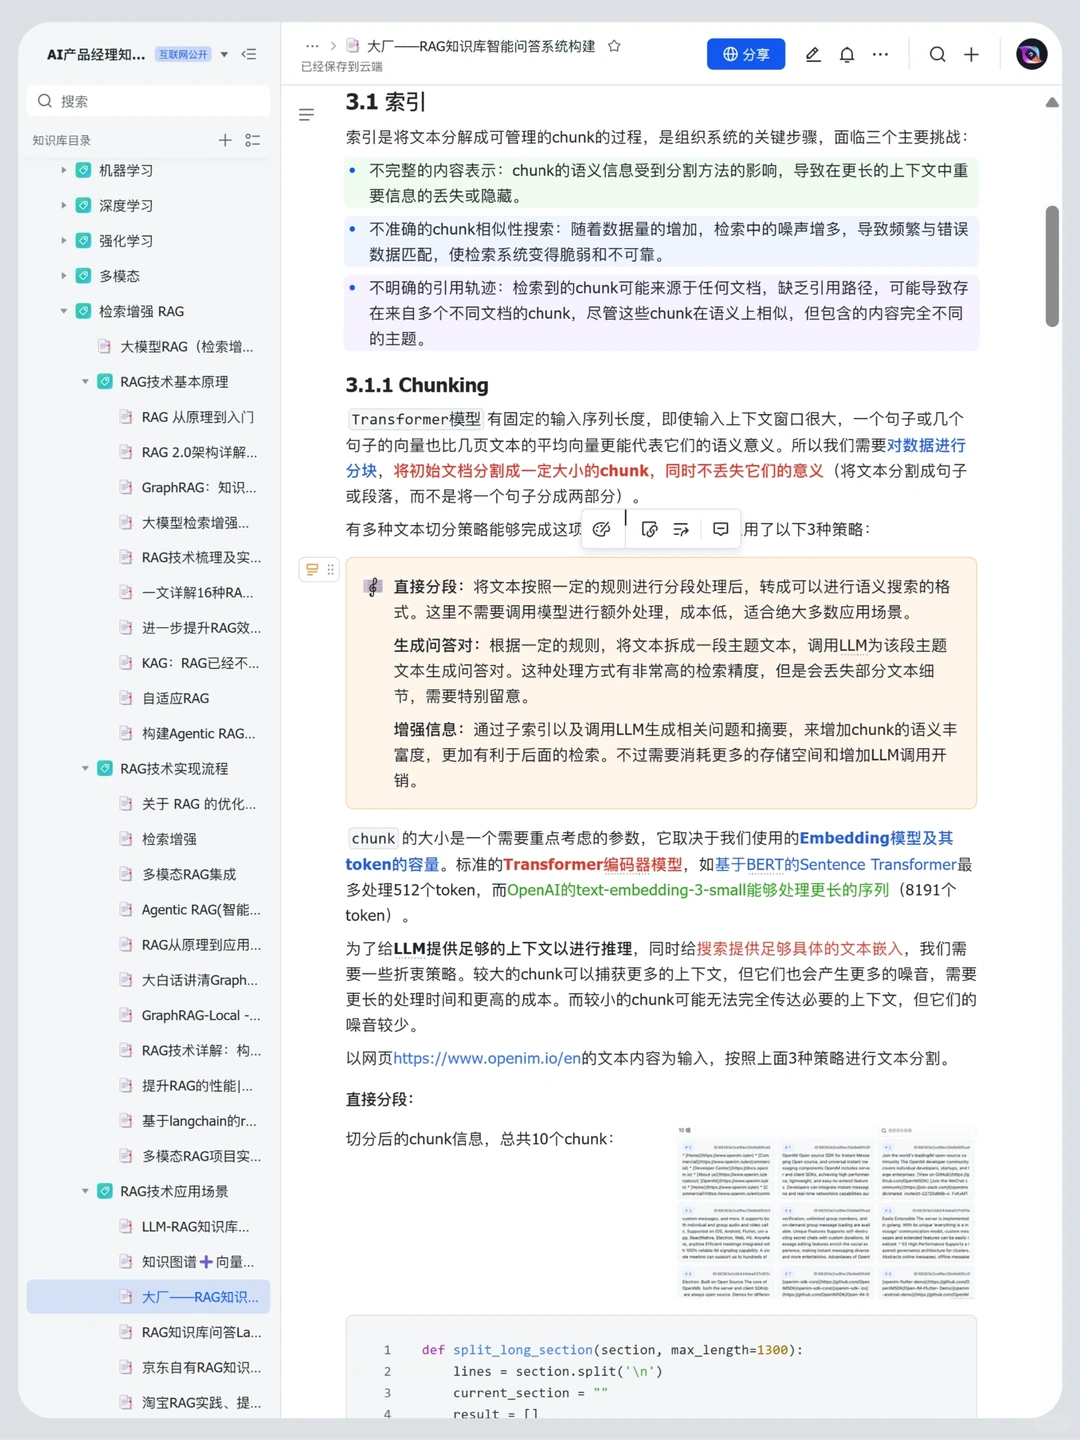Click the edit-note icon in floating toolbar
This screenshot has height=1440, width=1080.
(x=649, y=529)
